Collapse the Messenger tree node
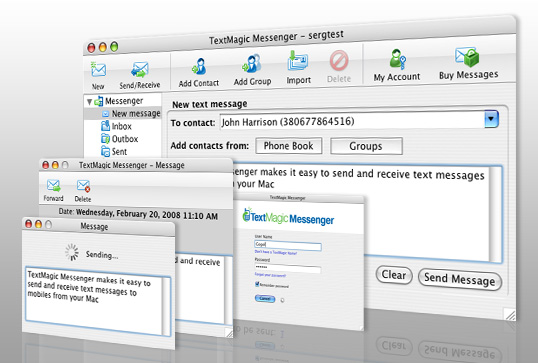 [x=89, y=102]
